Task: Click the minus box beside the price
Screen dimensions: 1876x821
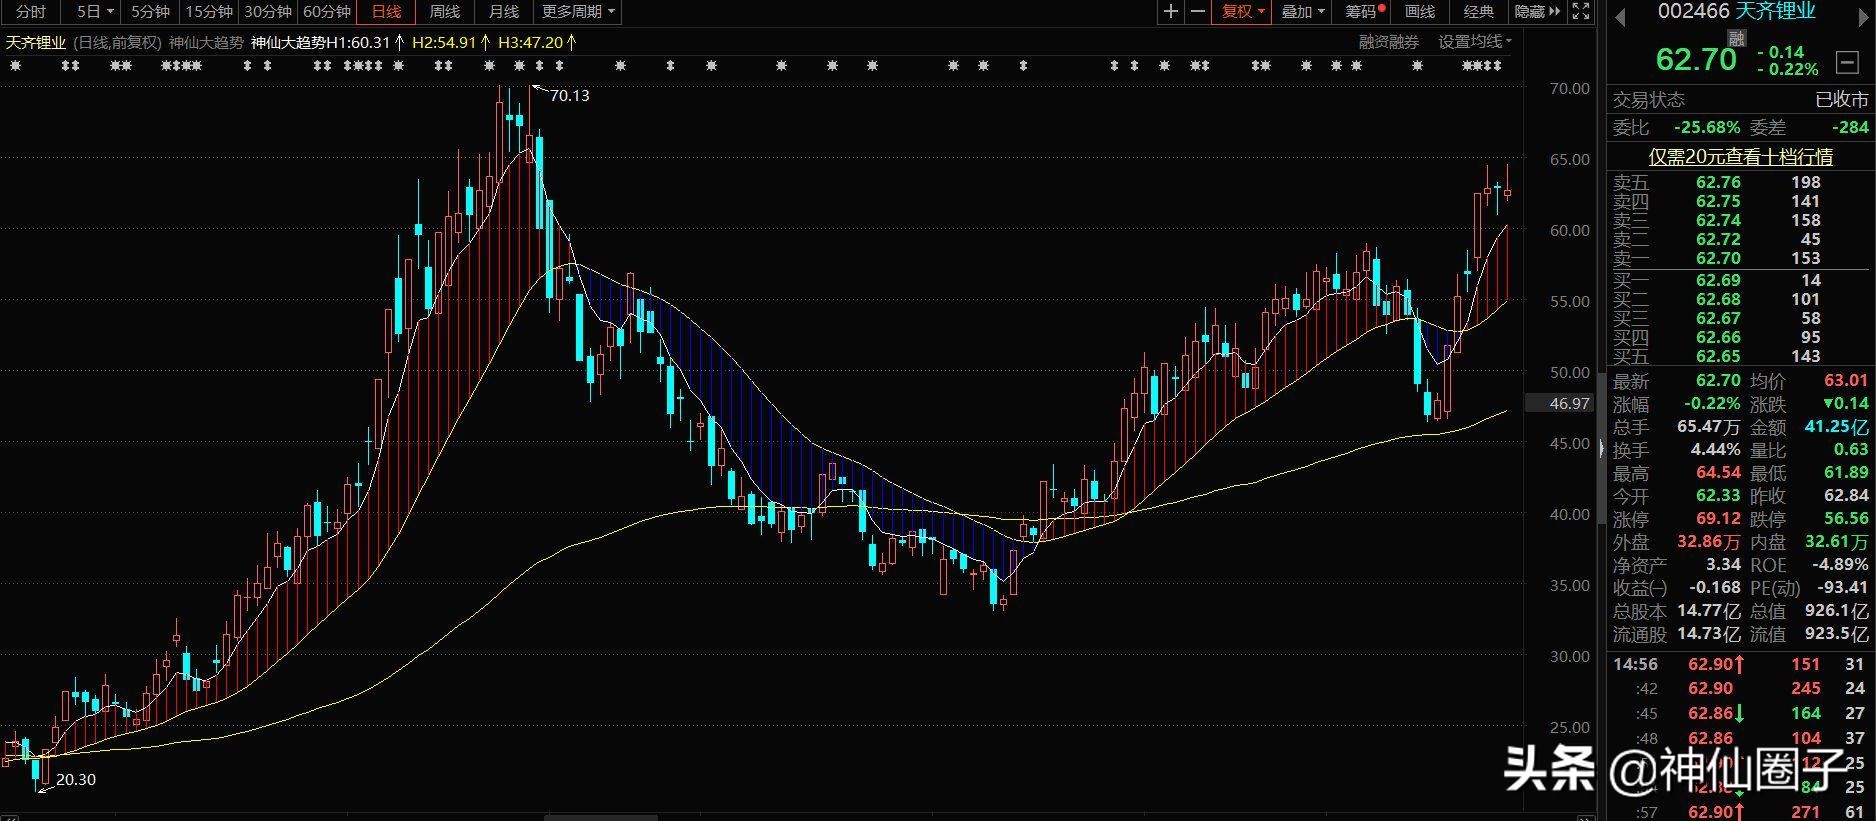Action: pyautogui.click(x=1846, y=62)
